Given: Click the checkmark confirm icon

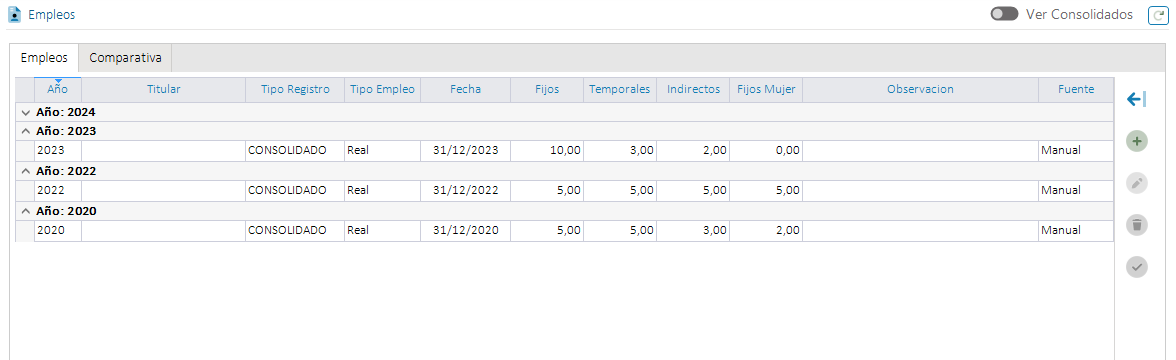Looking at the screenshot, I should click(x=1137, y=267).
